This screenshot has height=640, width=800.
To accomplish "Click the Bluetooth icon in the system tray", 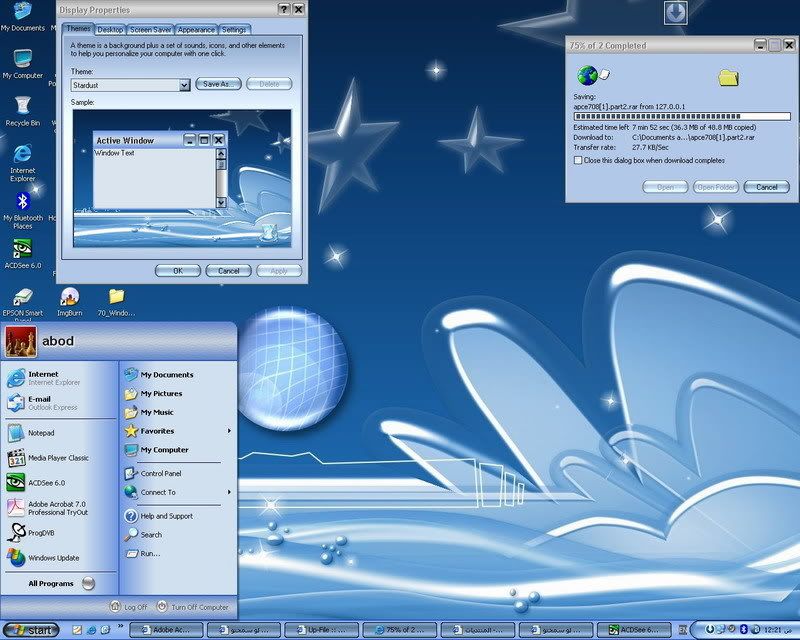I will coord(743,629).
